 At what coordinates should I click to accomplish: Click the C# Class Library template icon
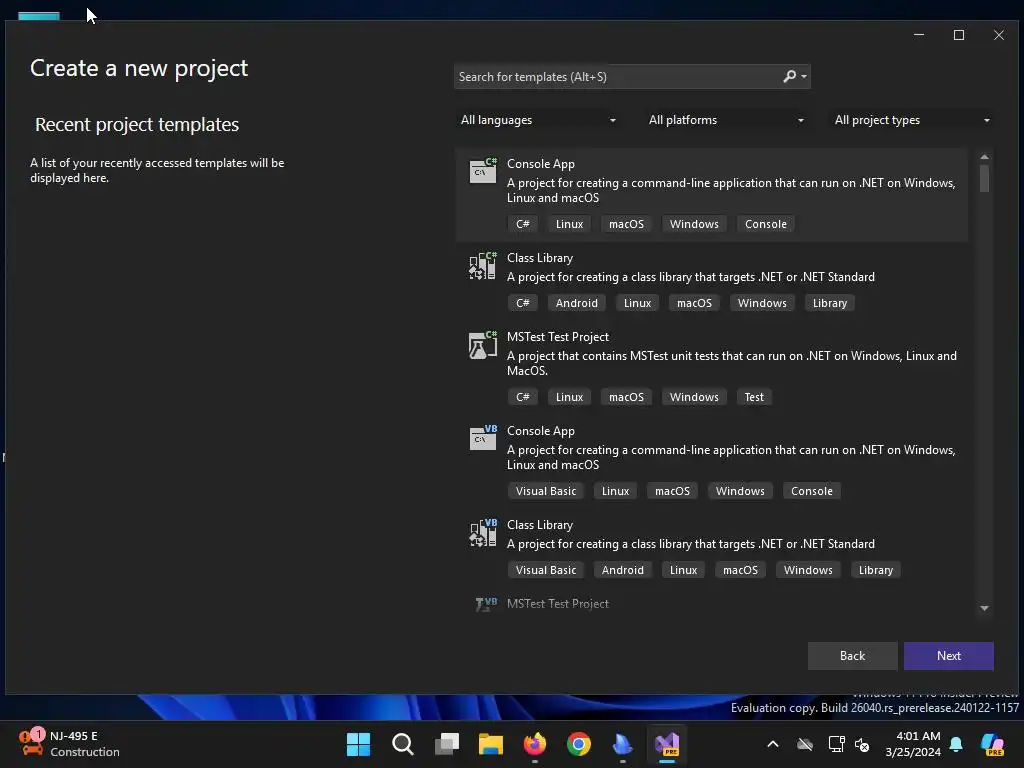pyautogui.click(x=483, y=265)
